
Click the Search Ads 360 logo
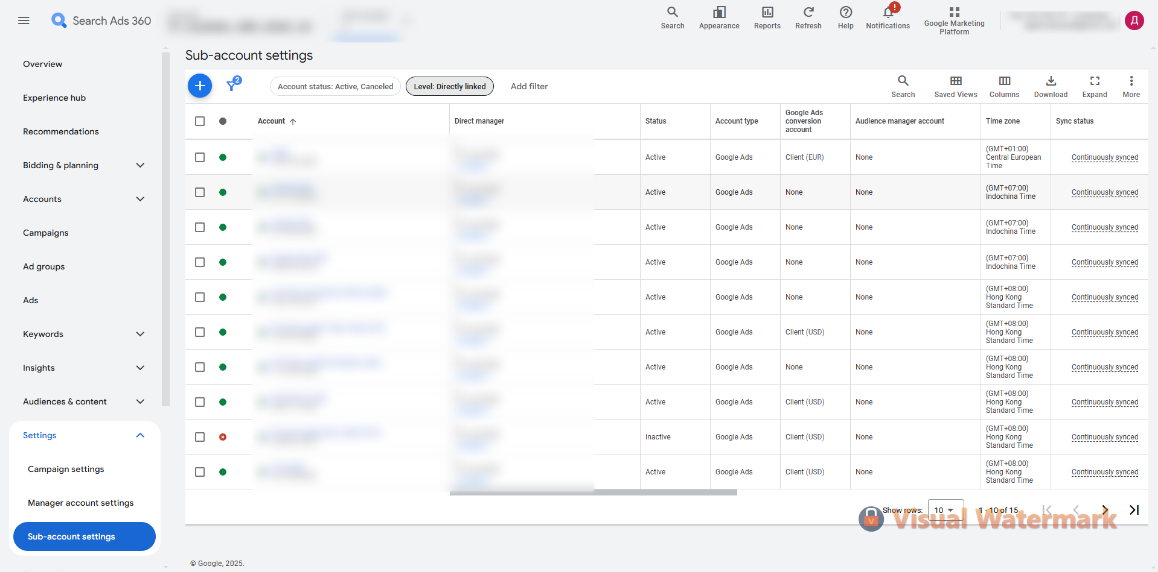(x=101, y=21)
